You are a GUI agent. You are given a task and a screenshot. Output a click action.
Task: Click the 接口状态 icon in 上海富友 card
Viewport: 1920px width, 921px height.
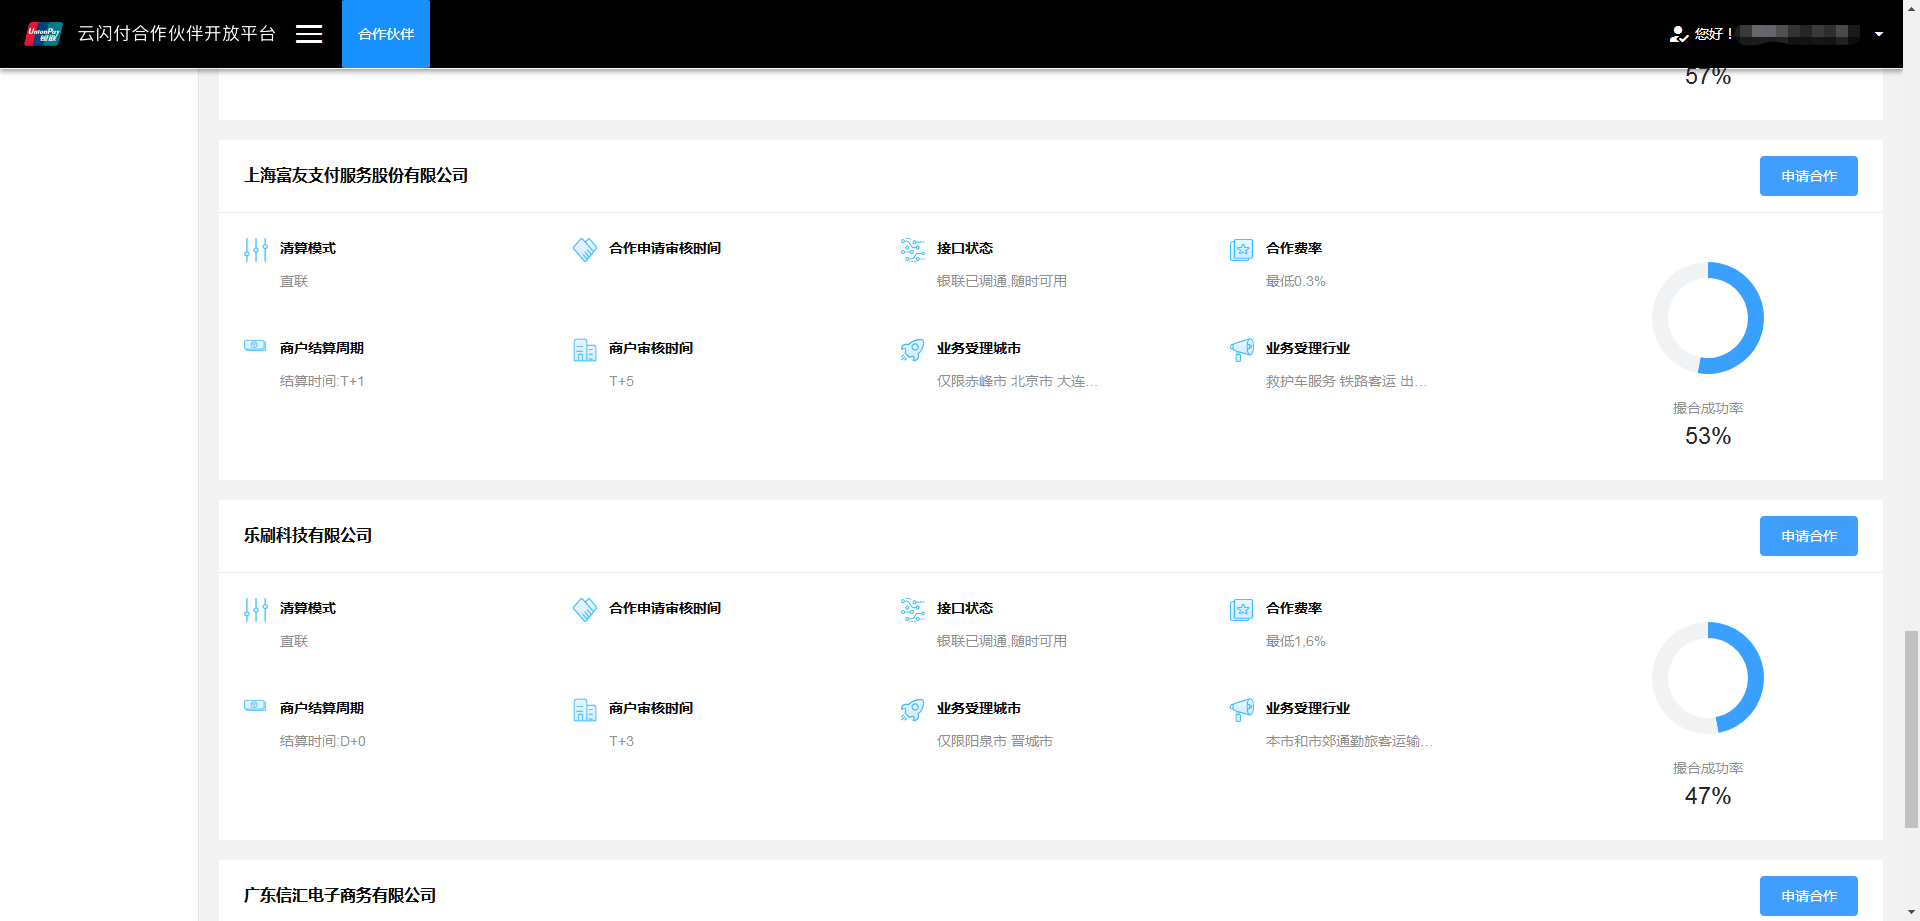click(913, 250)
